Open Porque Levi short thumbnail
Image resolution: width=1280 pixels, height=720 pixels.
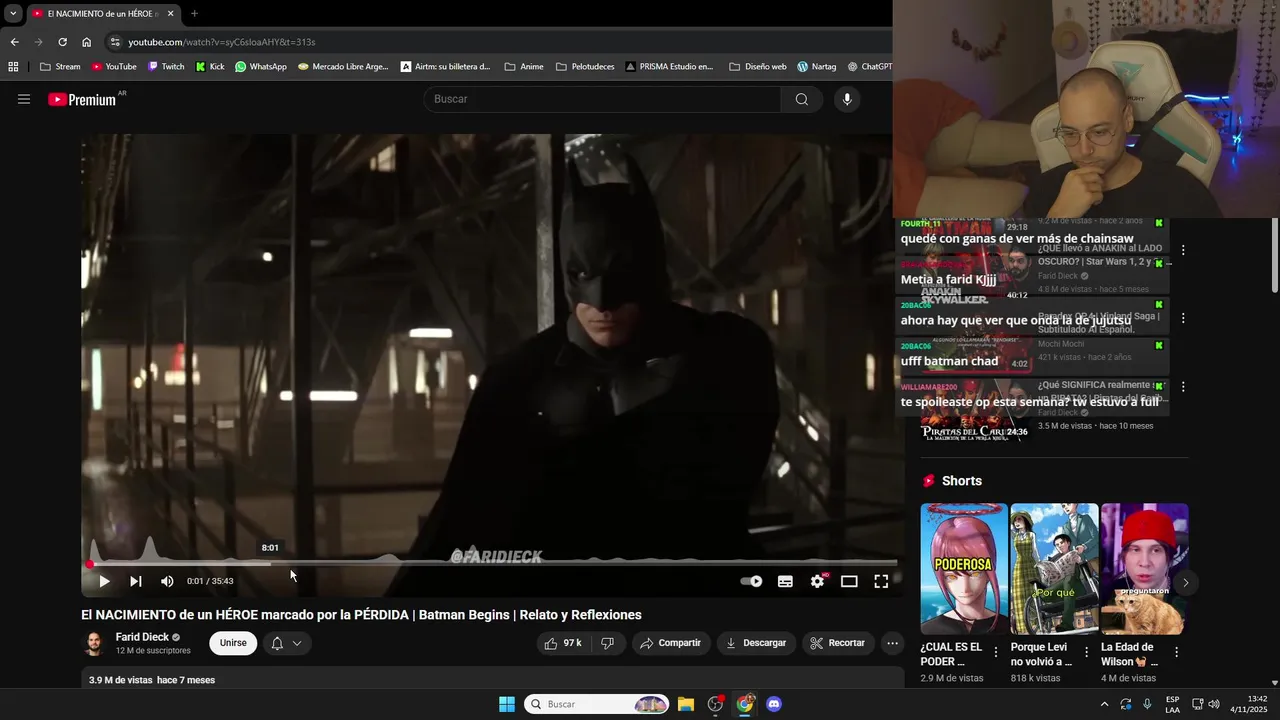tap(1054, 569)
